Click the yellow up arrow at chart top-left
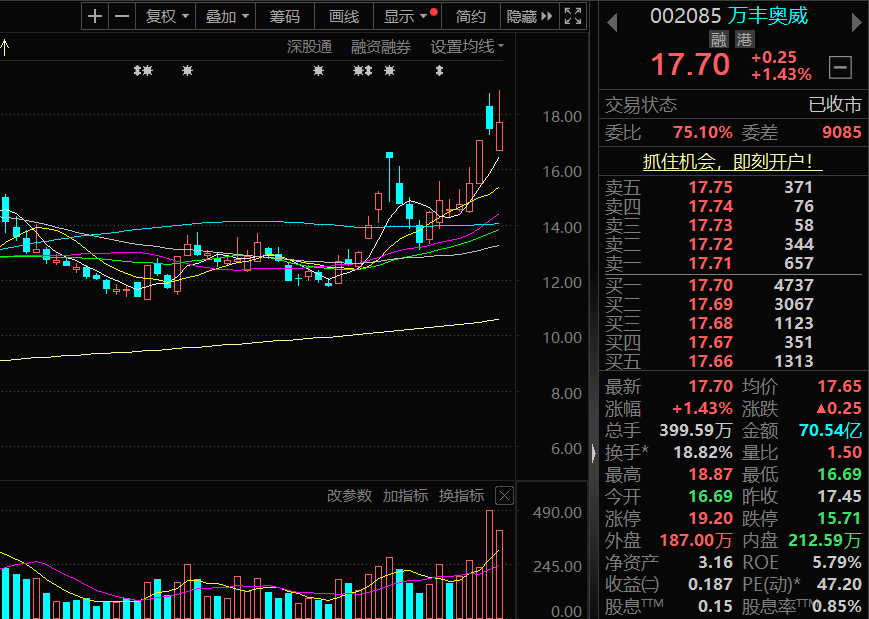The width and height of the screenshot is (869, 619). click(5, 48)
